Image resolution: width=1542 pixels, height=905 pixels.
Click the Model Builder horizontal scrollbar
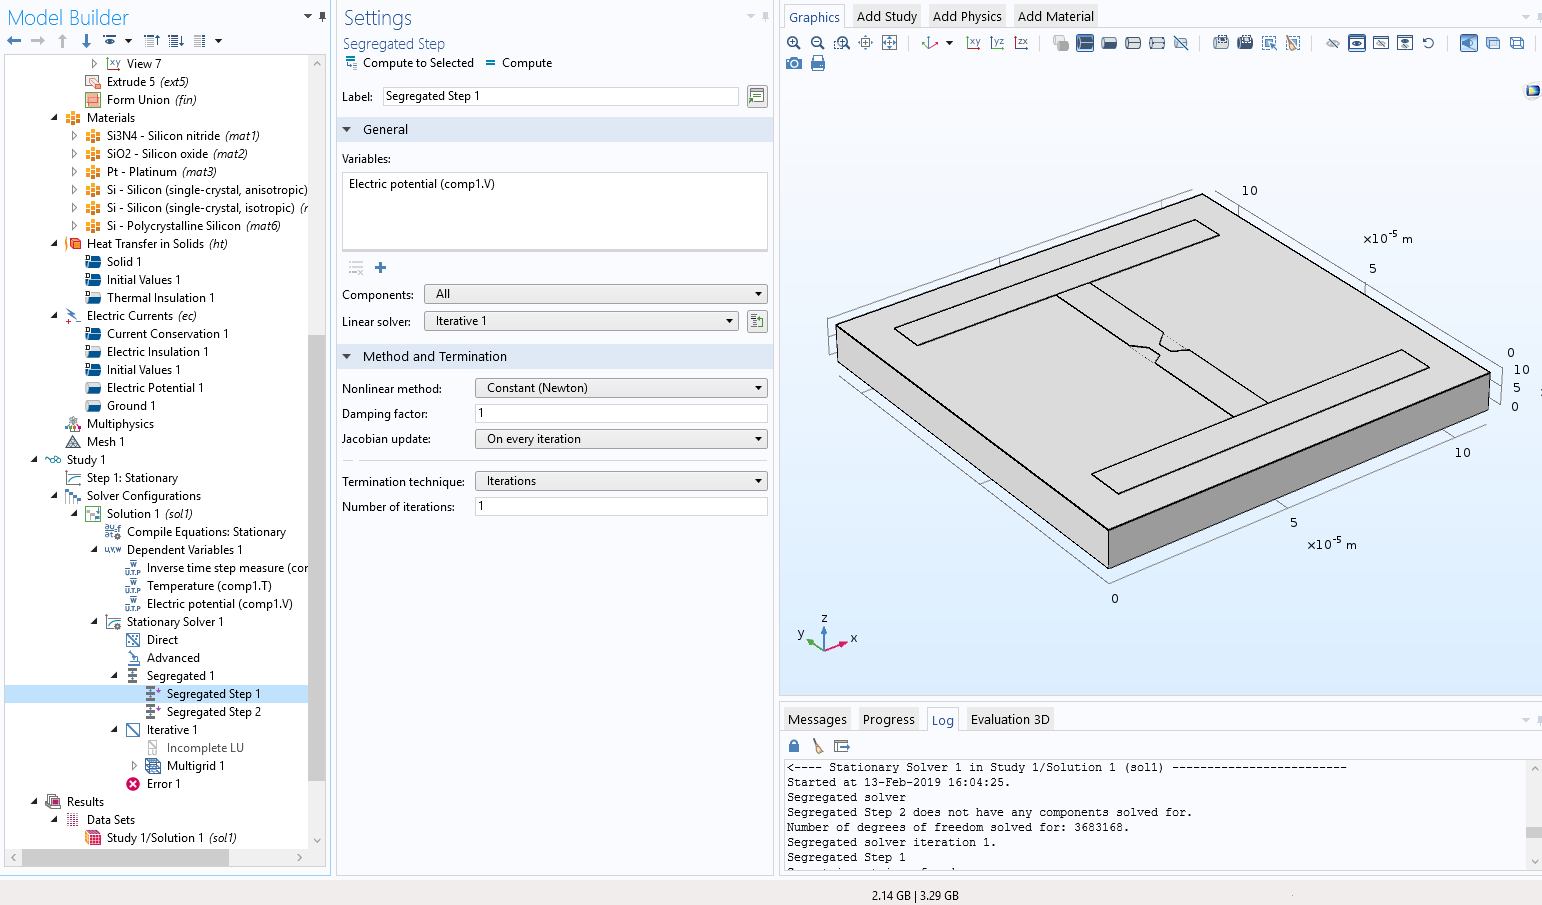click(x=125, y=858)
